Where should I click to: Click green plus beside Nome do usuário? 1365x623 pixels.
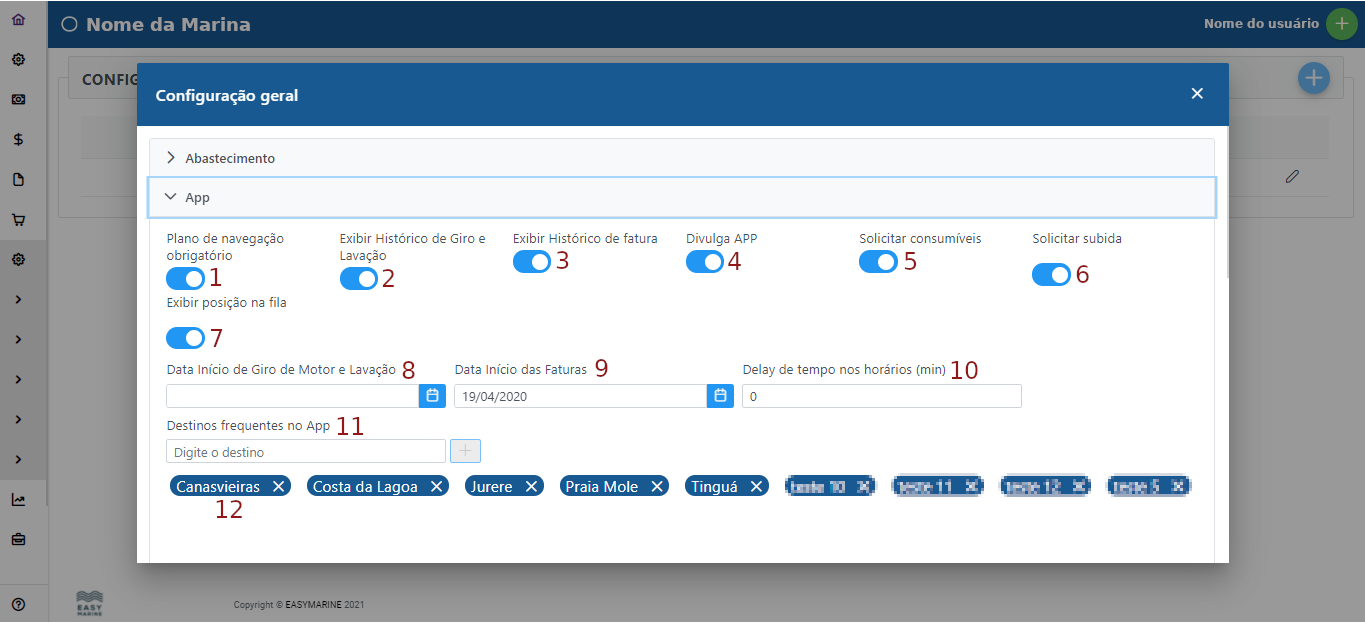point(1341,24)
